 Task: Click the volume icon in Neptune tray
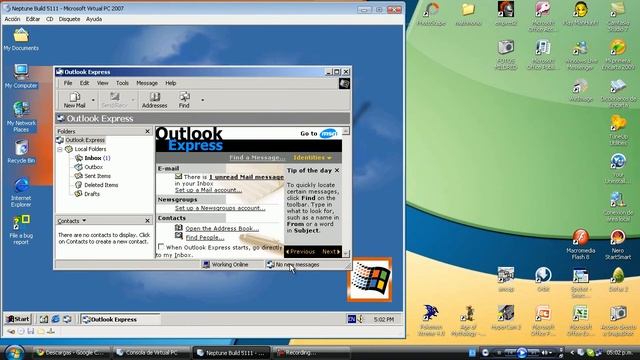(360, 319)
